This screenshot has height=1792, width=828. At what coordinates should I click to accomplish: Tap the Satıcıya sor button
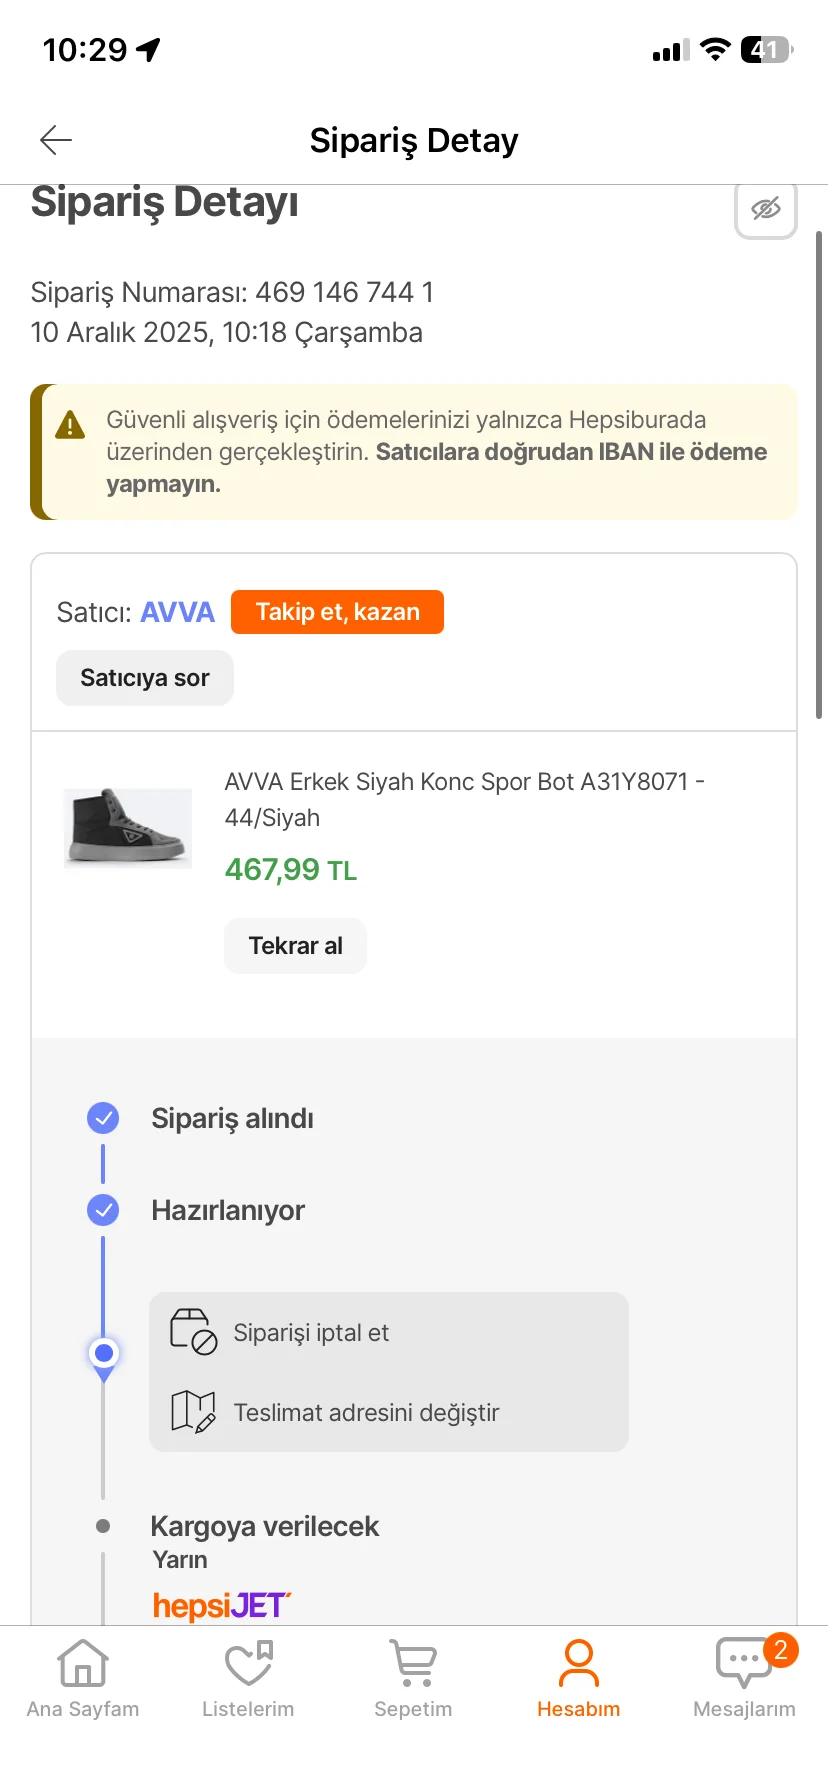coord(145,678)
